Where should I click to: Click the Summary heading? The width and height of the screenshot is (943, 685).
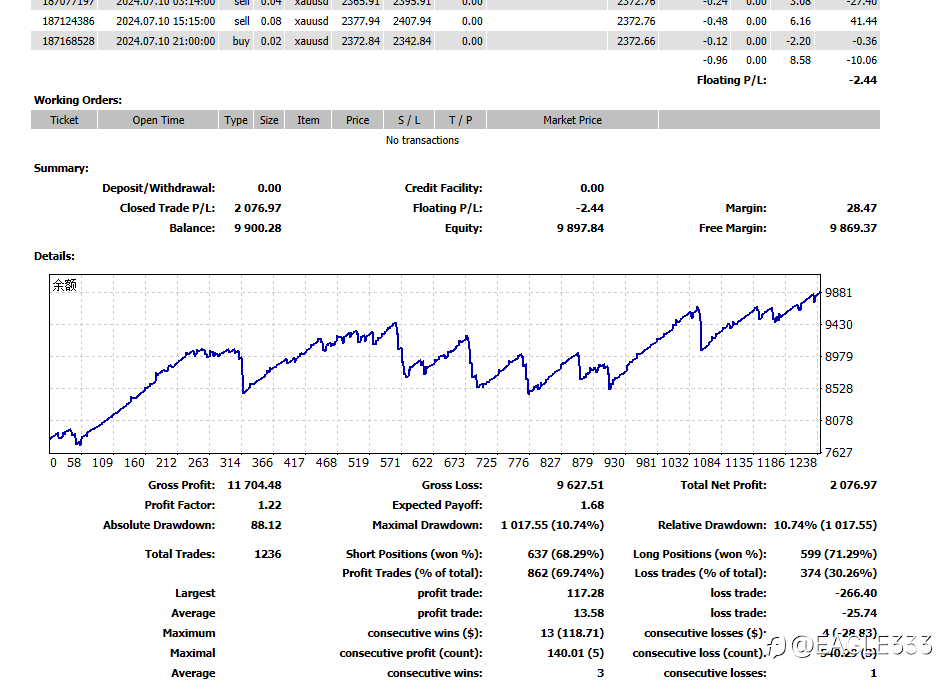click(61, 168)
